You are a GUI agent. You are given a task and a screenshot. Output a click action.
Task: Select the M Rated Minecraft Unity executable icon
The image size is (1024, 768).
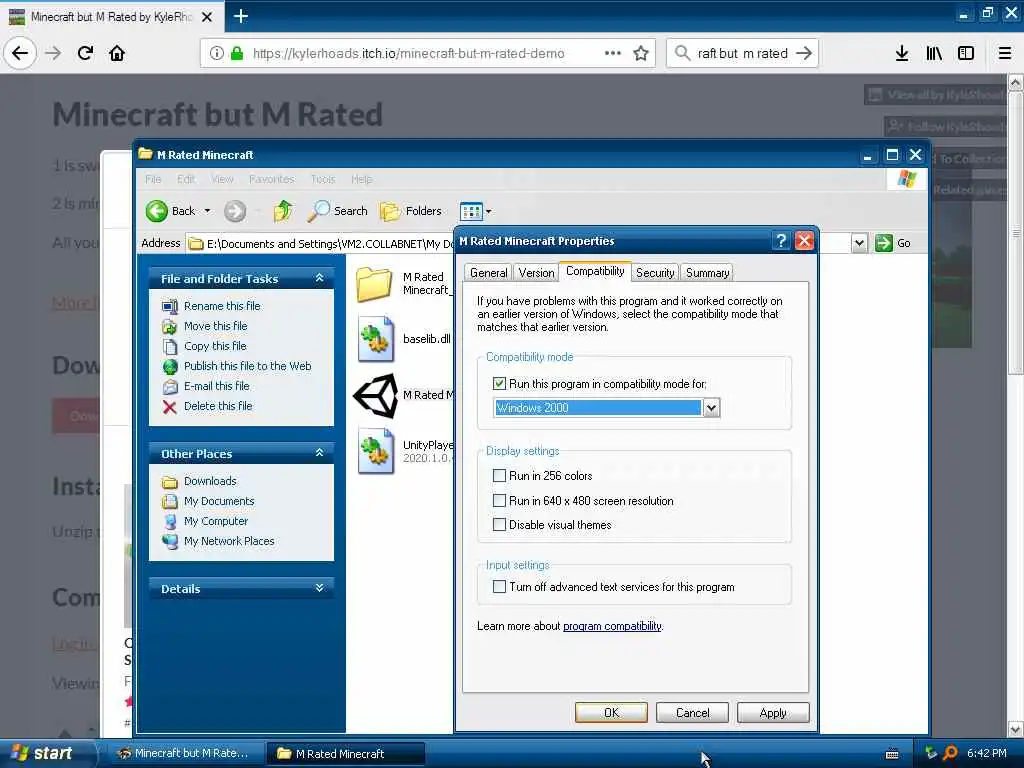[x=376, y=396]
